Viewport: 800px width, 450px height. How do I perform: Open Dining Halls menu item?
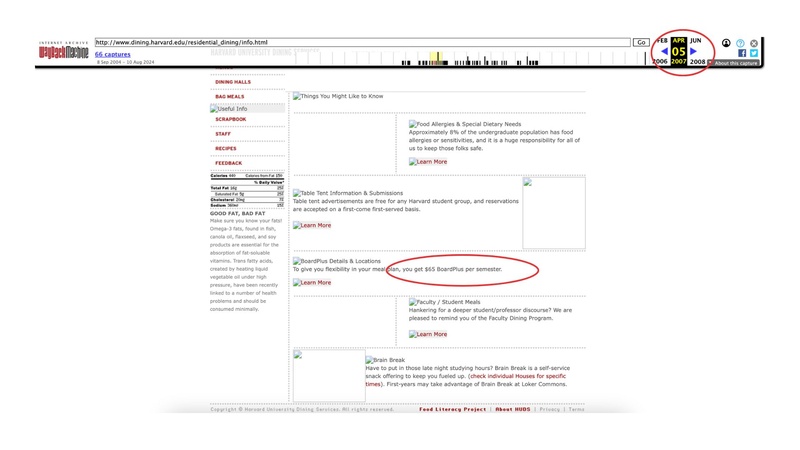[x=233, y=82]
